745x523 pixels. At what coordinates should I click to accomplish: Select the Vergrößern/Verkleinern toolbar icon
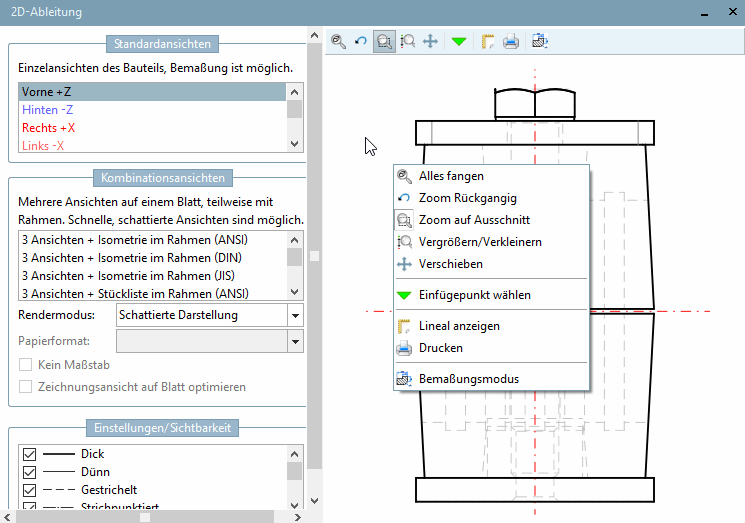[408, 41]
